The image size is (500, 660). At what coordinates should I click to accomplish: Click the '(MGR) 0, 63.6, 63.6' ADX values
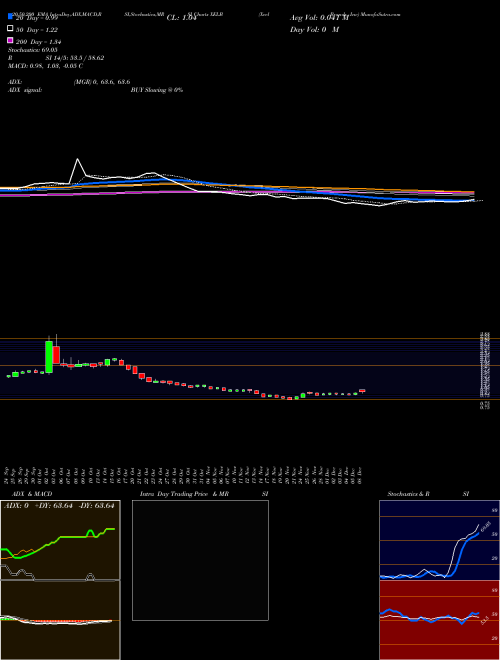click(102, 82)
